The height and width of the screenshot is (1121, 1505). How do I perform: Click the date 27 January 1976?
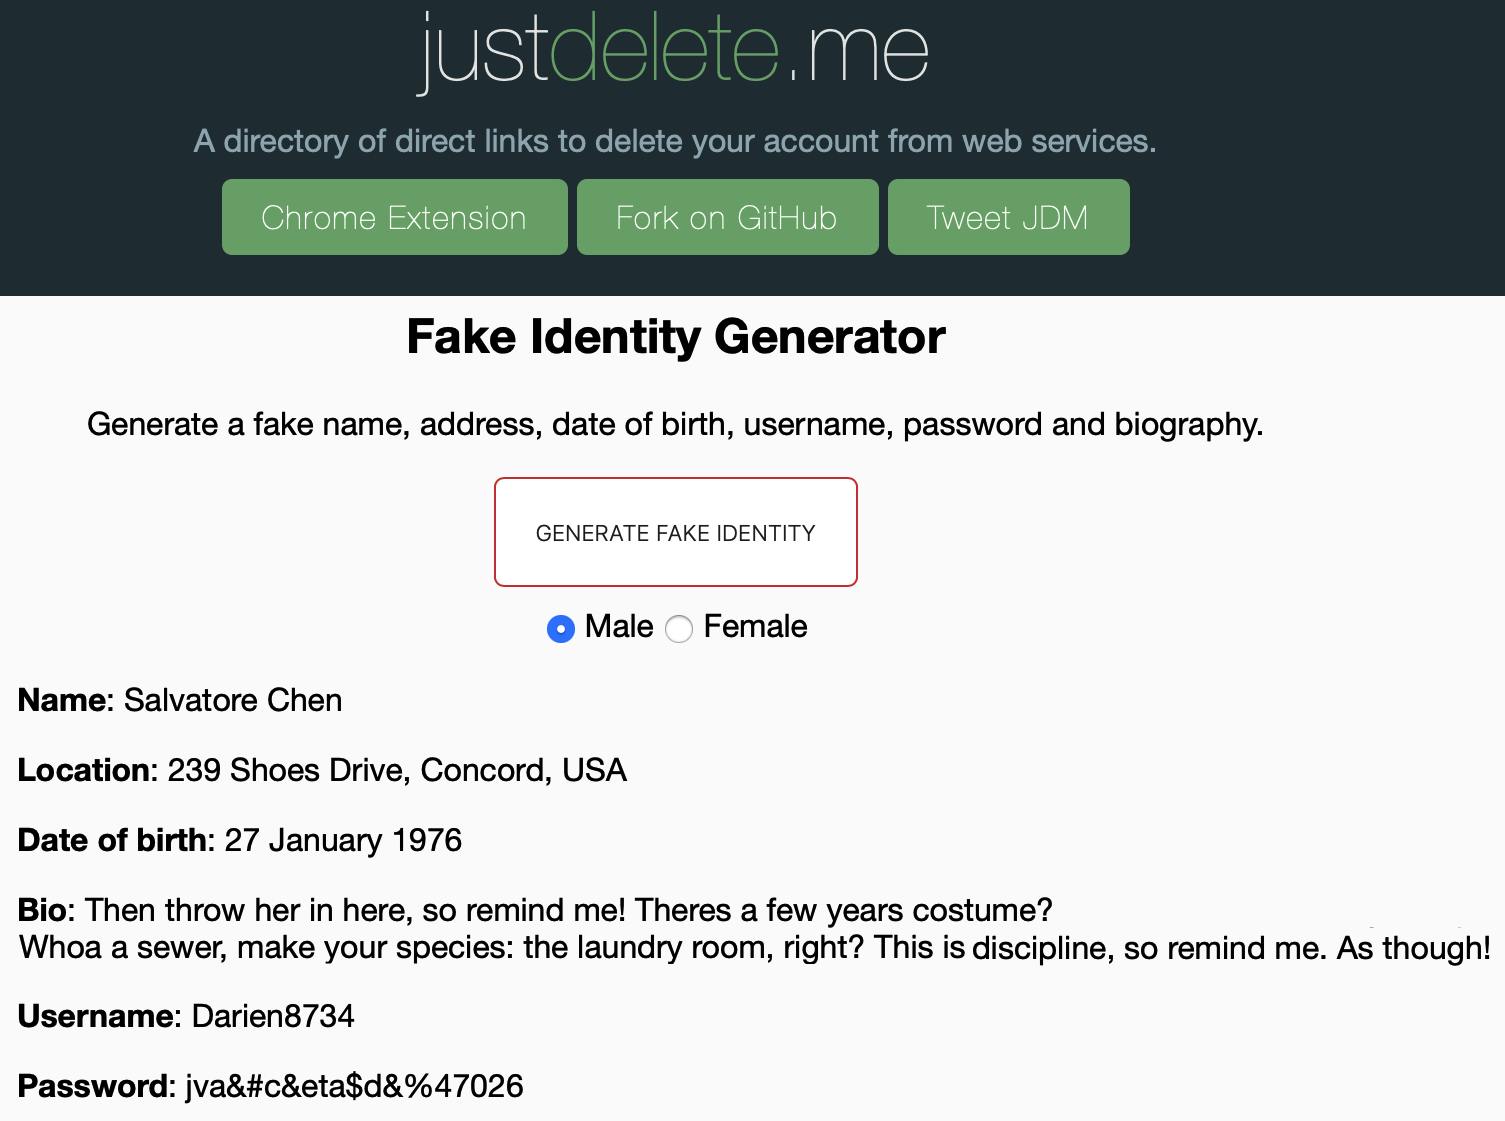(343, 840)
